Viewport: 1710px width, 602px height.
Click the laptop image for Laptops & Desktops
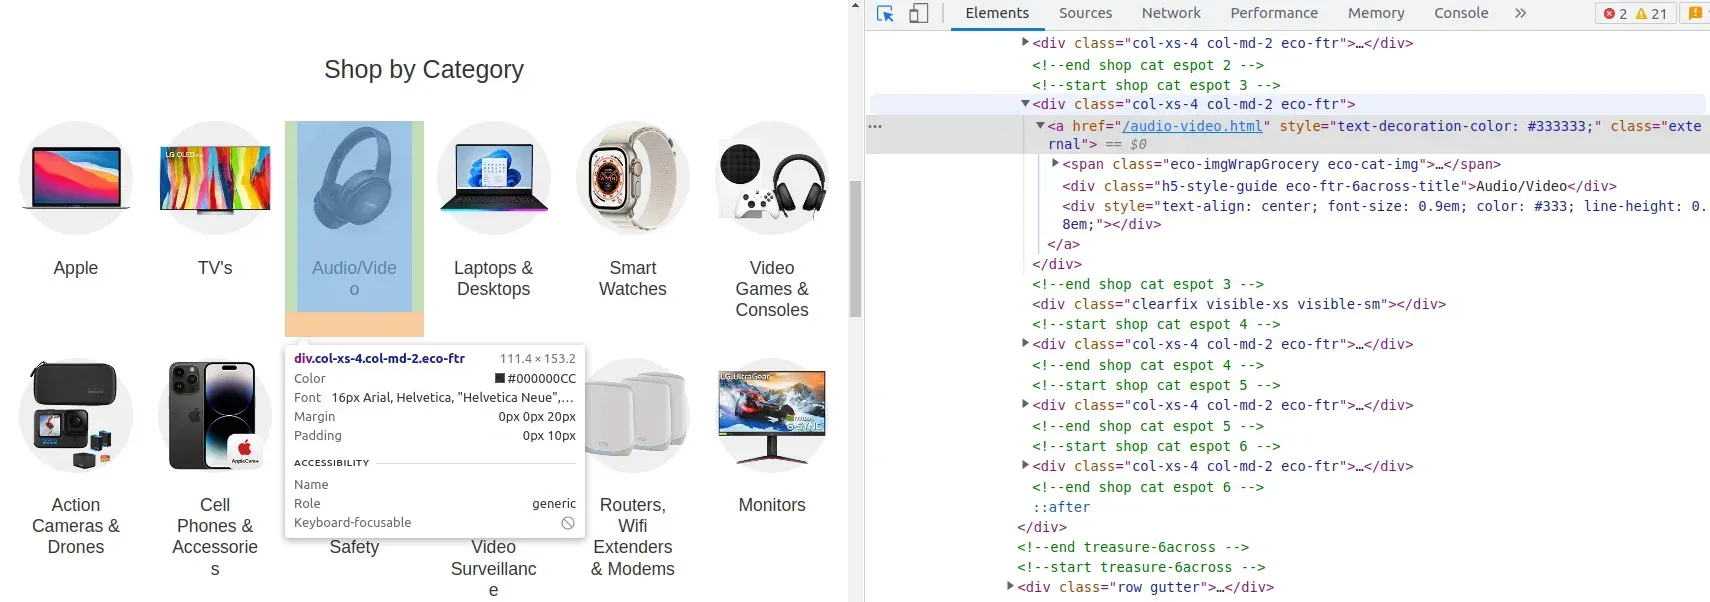coord(493,178)
